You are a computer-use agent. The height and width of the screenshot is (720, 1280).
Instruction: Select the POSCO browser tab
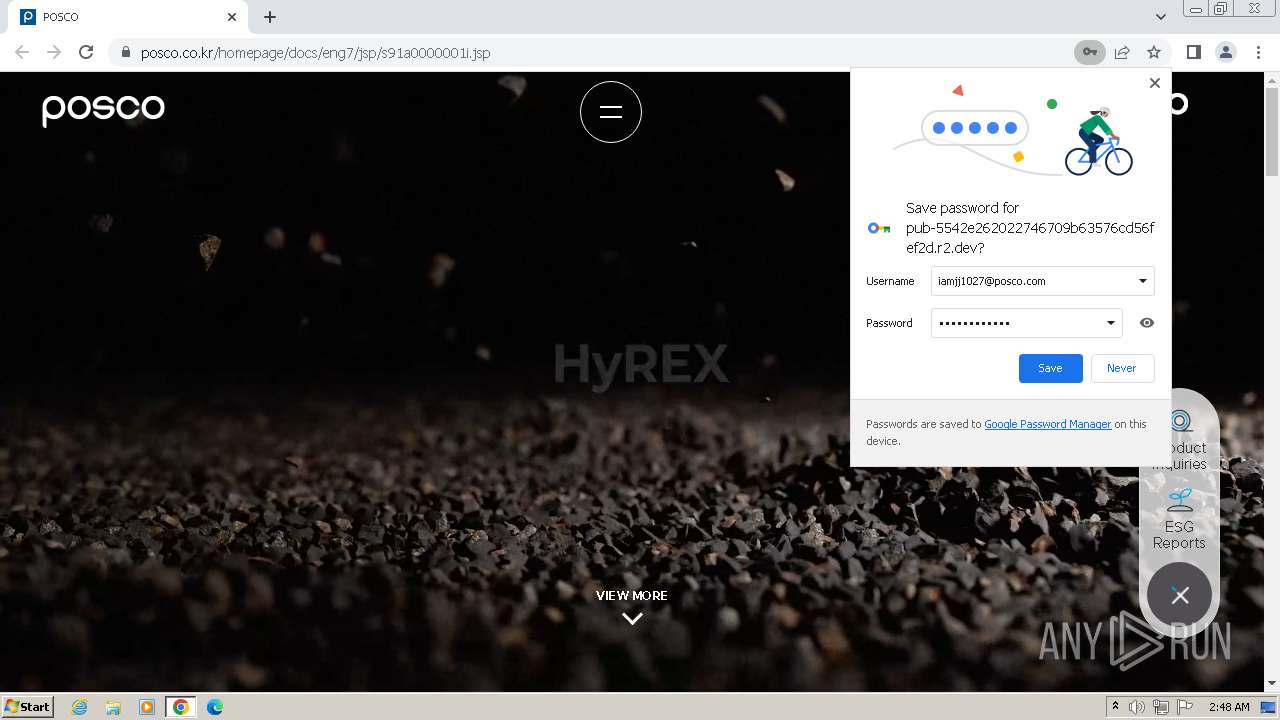tap(128, 17)
